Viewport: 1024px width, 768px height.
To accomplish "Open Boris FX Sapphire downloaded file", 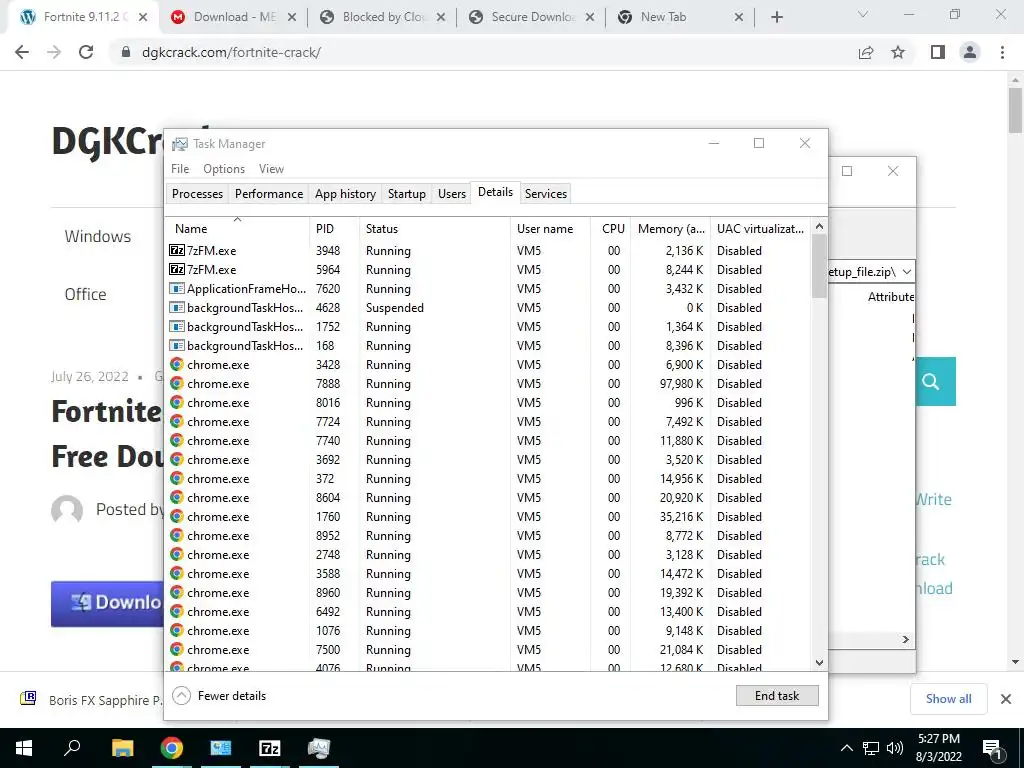I will (91, 699).
